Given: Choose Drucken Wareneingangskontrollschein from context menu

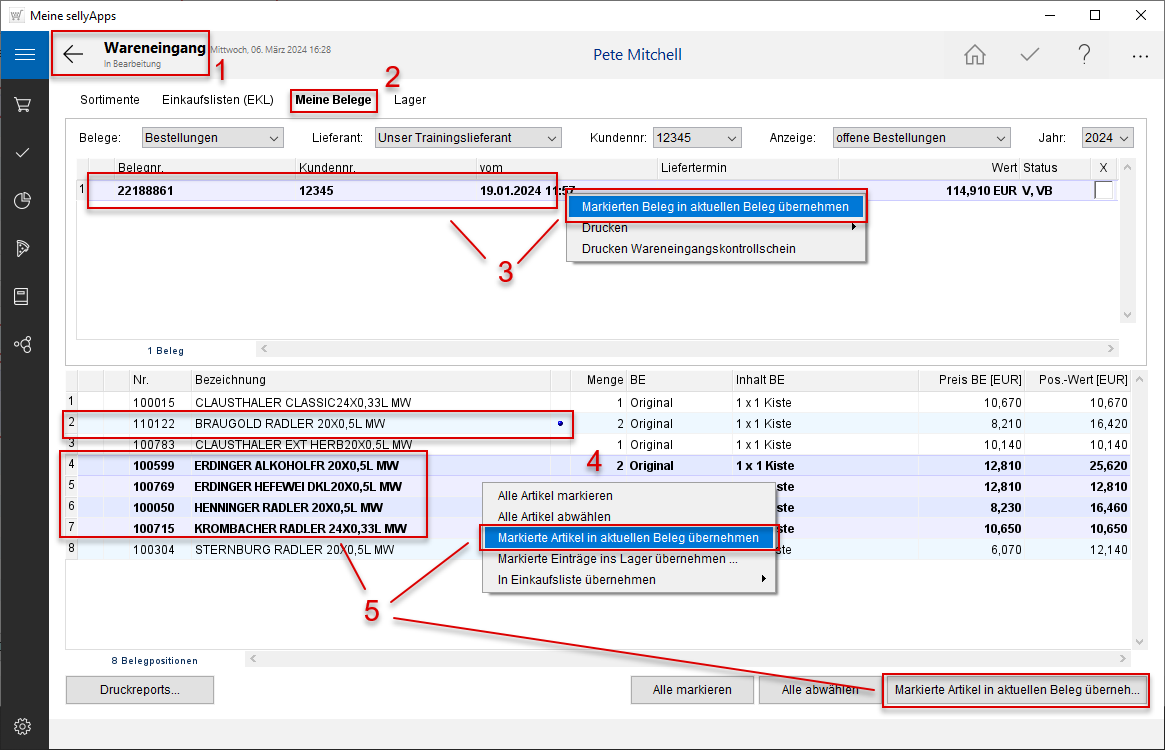Looking at the screenshot, I should [x=688, y=248].
